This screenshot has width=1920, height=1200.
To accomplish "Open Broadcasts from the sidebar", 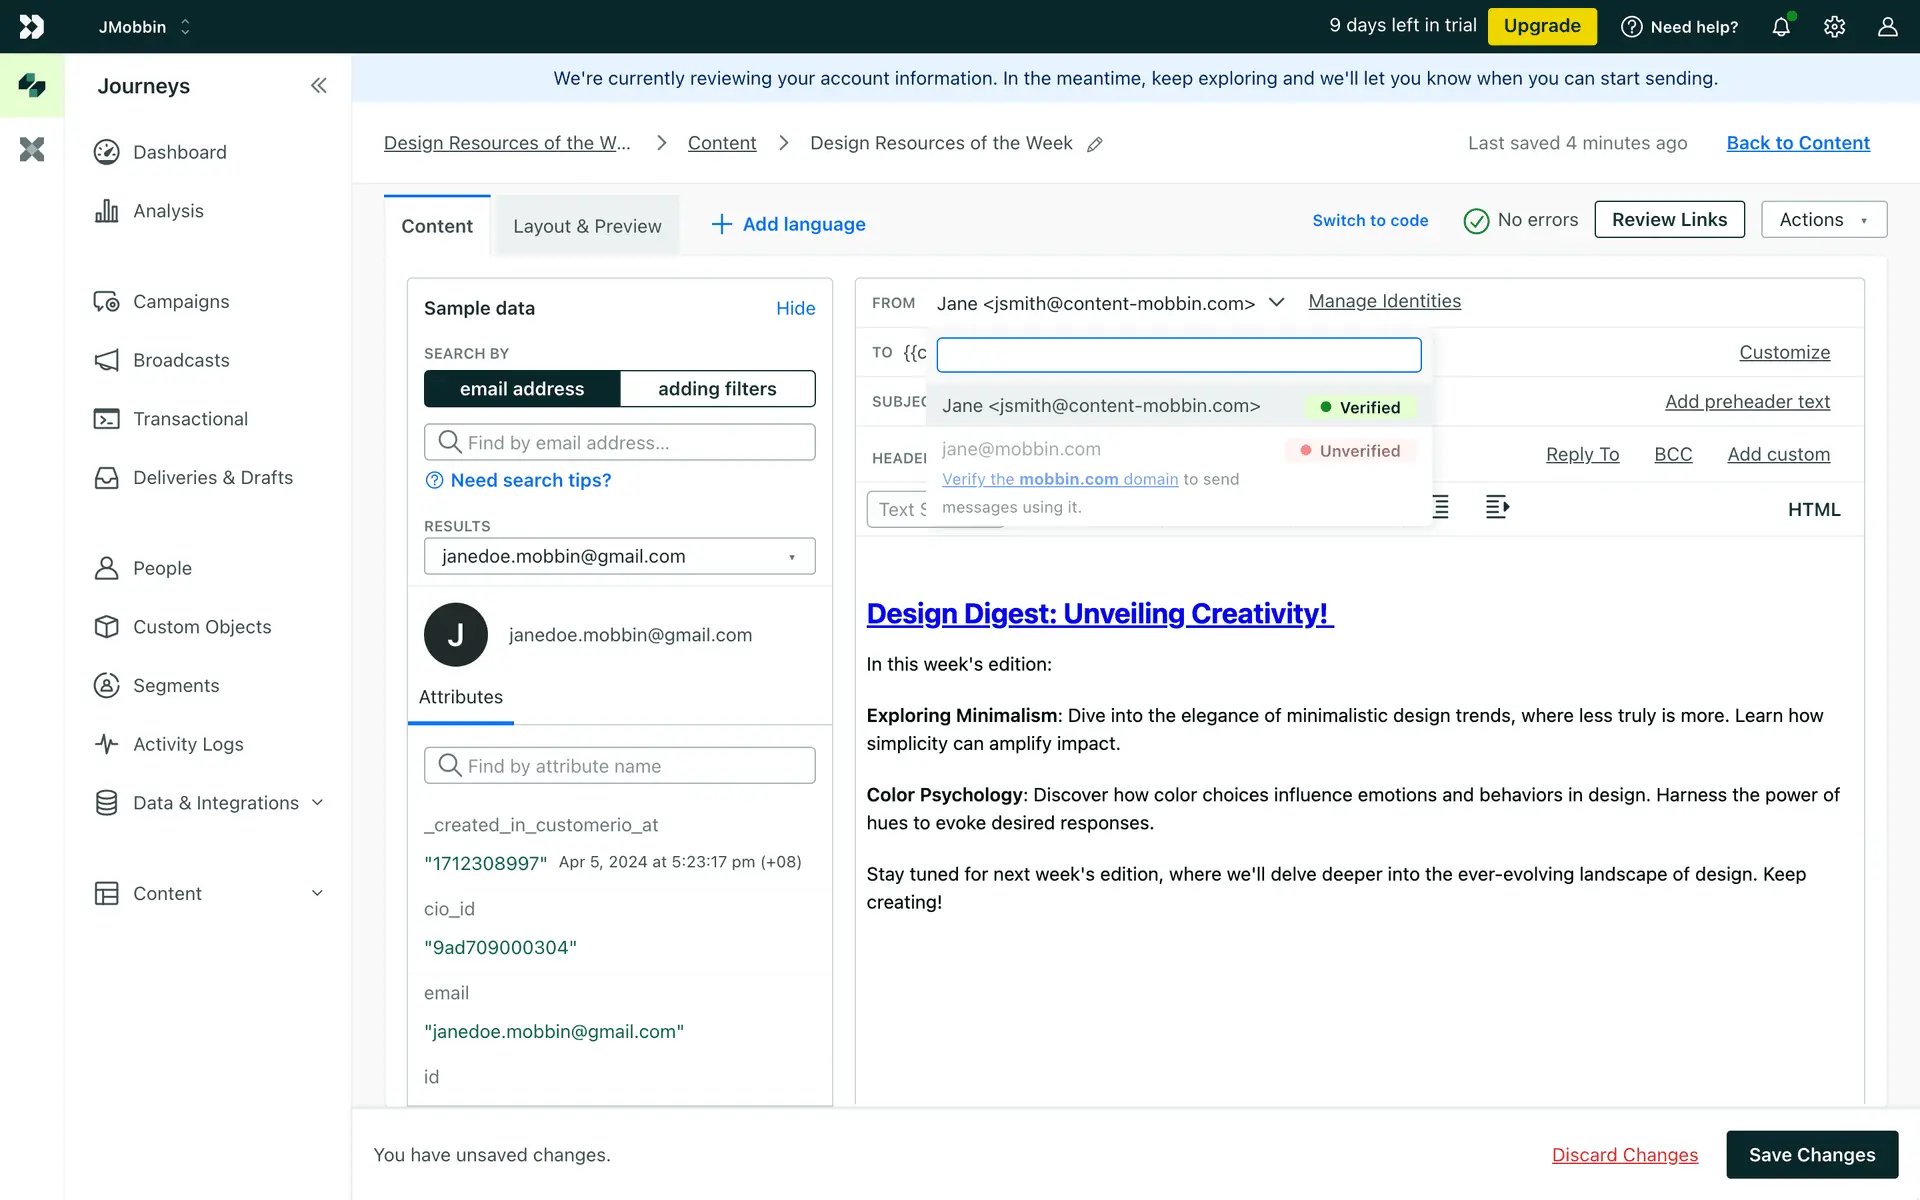I will click(x=181, y=360).
